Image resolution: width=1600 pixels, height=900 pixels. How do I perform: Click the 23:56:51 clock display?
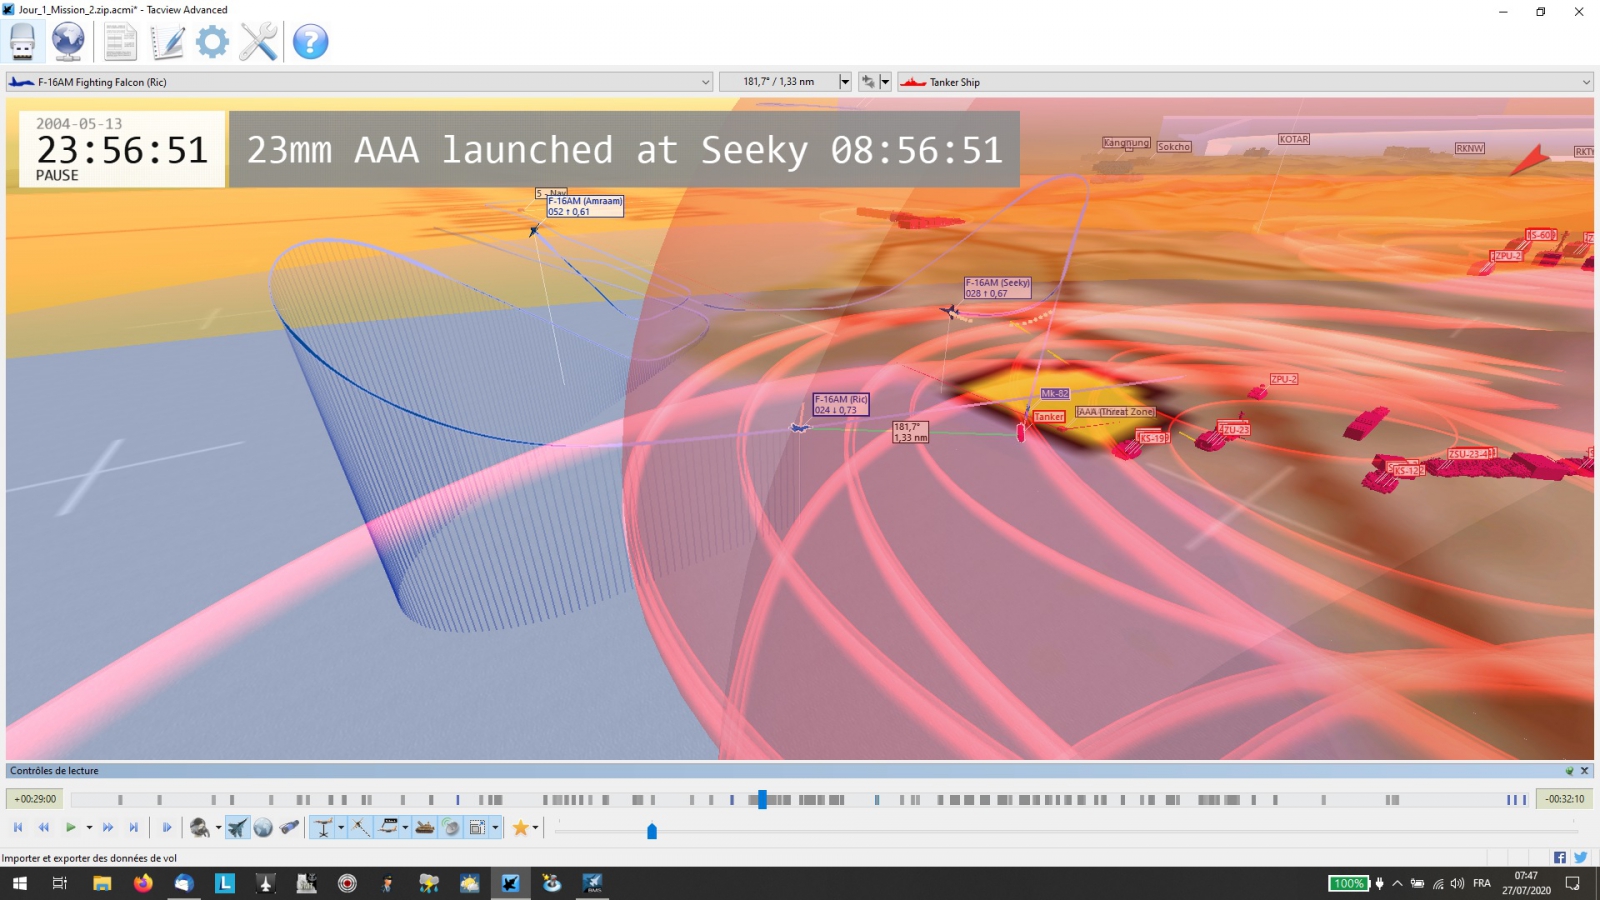pyautogui.click(x=122, y=150)
